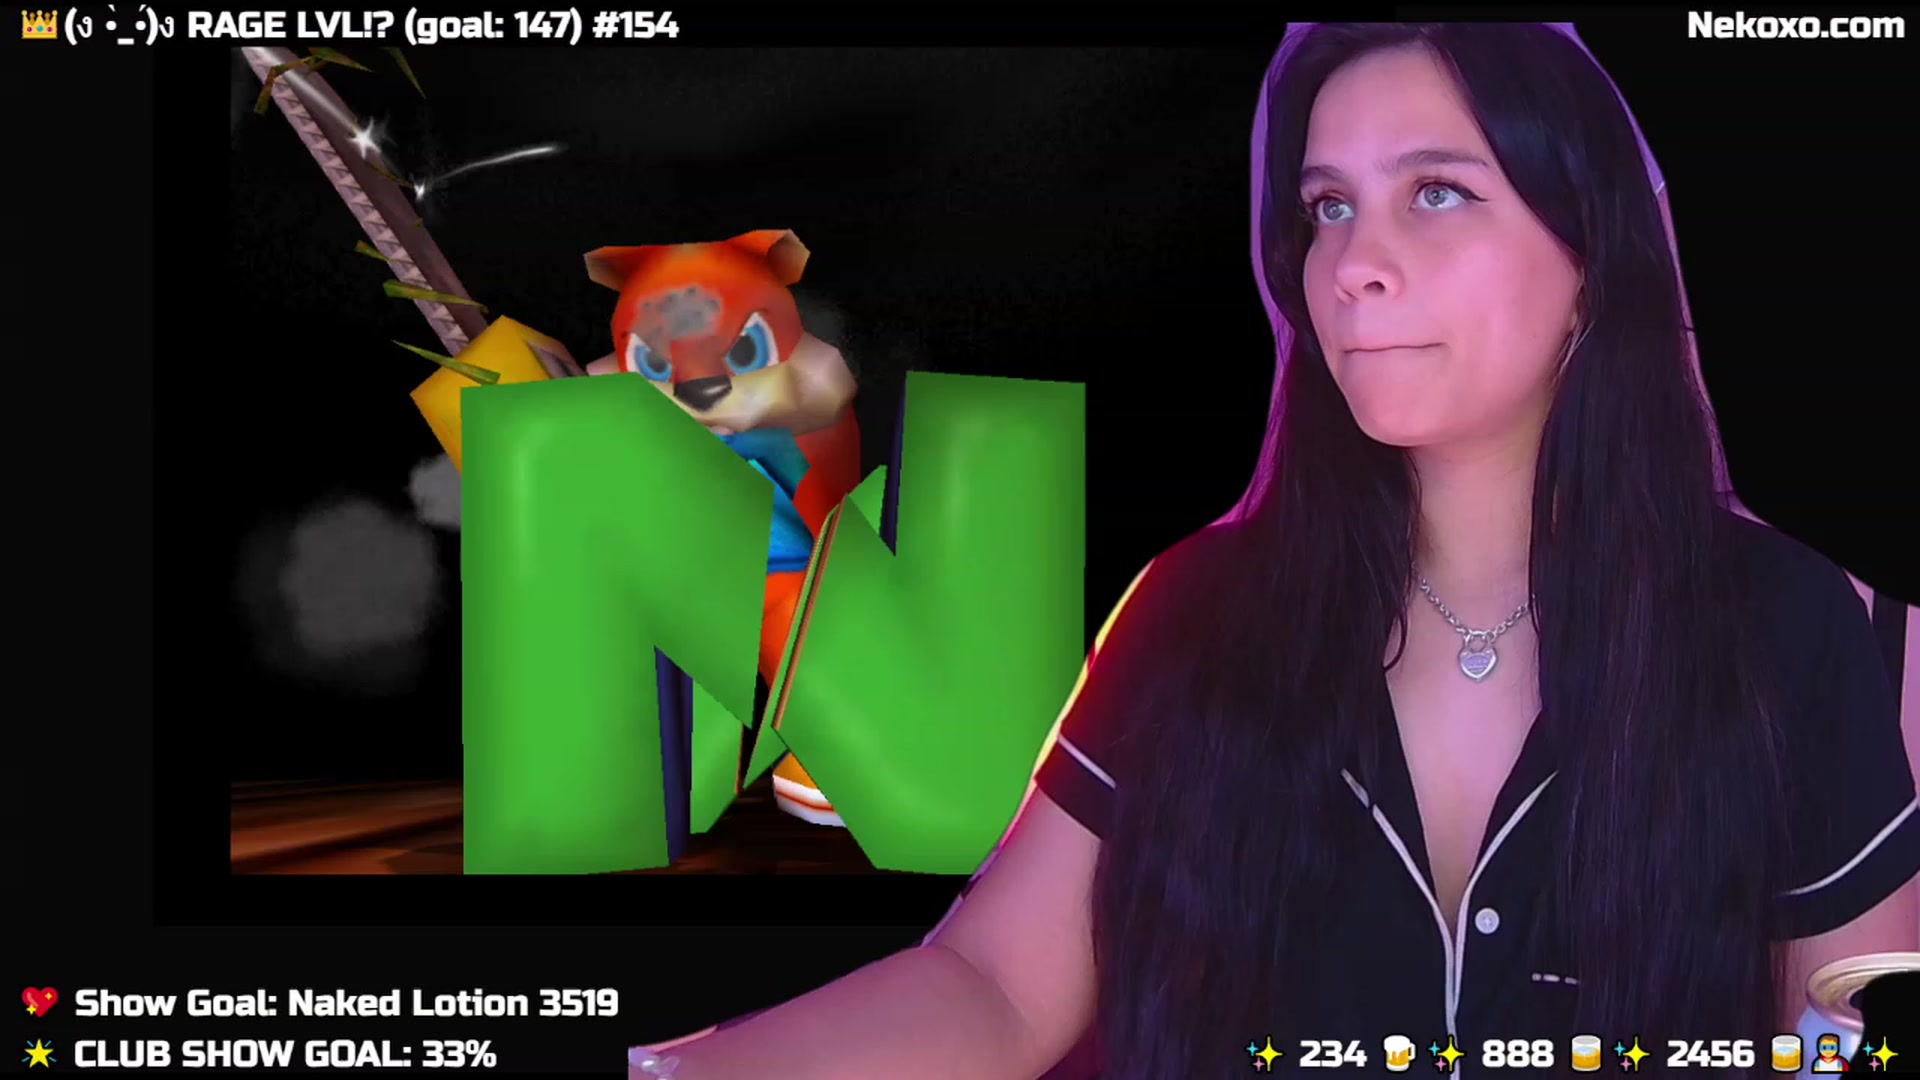Click the 'CLUB SHOW GOAL: 33%' text
The width and height of the screenshot is (1920, 1080).
285,1054
